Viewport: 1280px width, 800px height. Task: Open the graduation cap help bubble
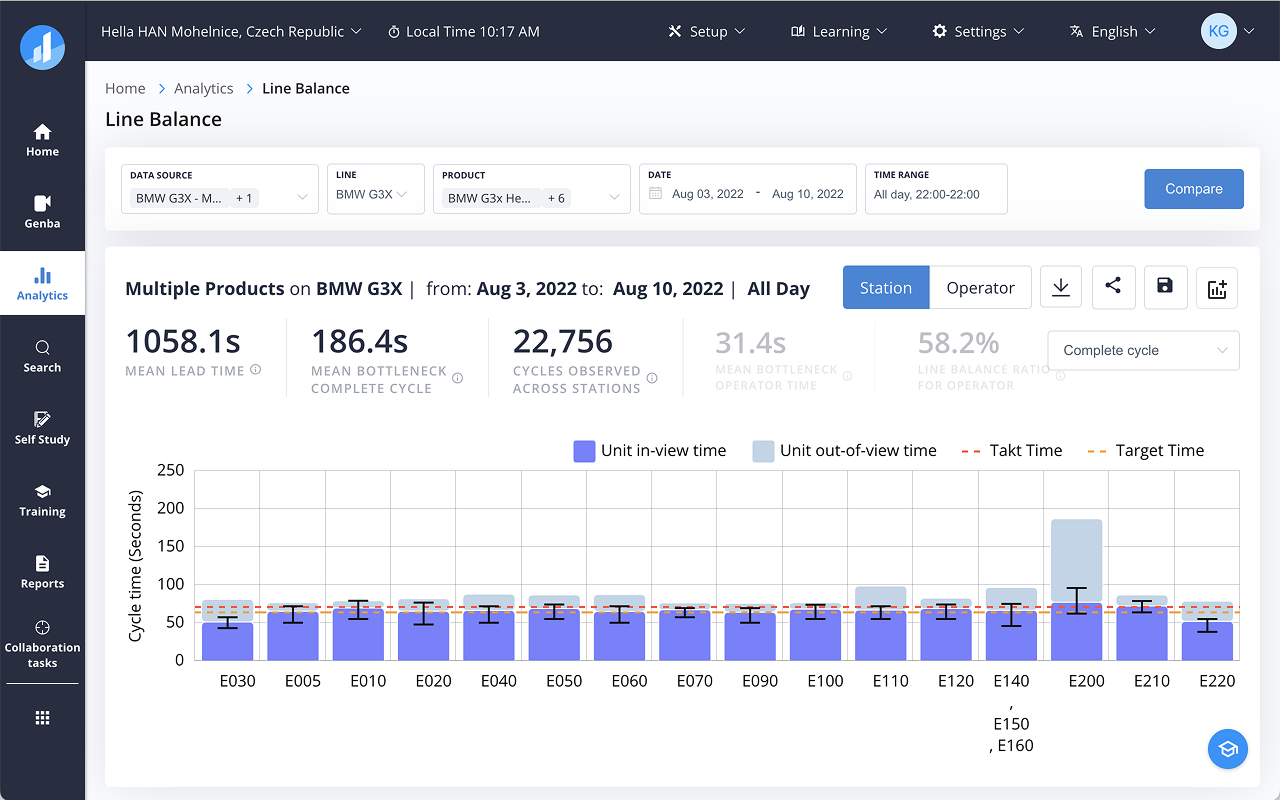point(1228,749)
